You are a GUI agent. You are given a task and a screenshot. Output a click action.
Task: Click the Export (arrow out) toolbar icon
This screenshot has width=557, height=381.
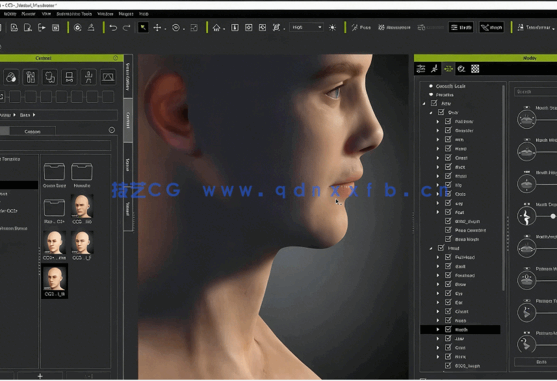coord(42,27)
